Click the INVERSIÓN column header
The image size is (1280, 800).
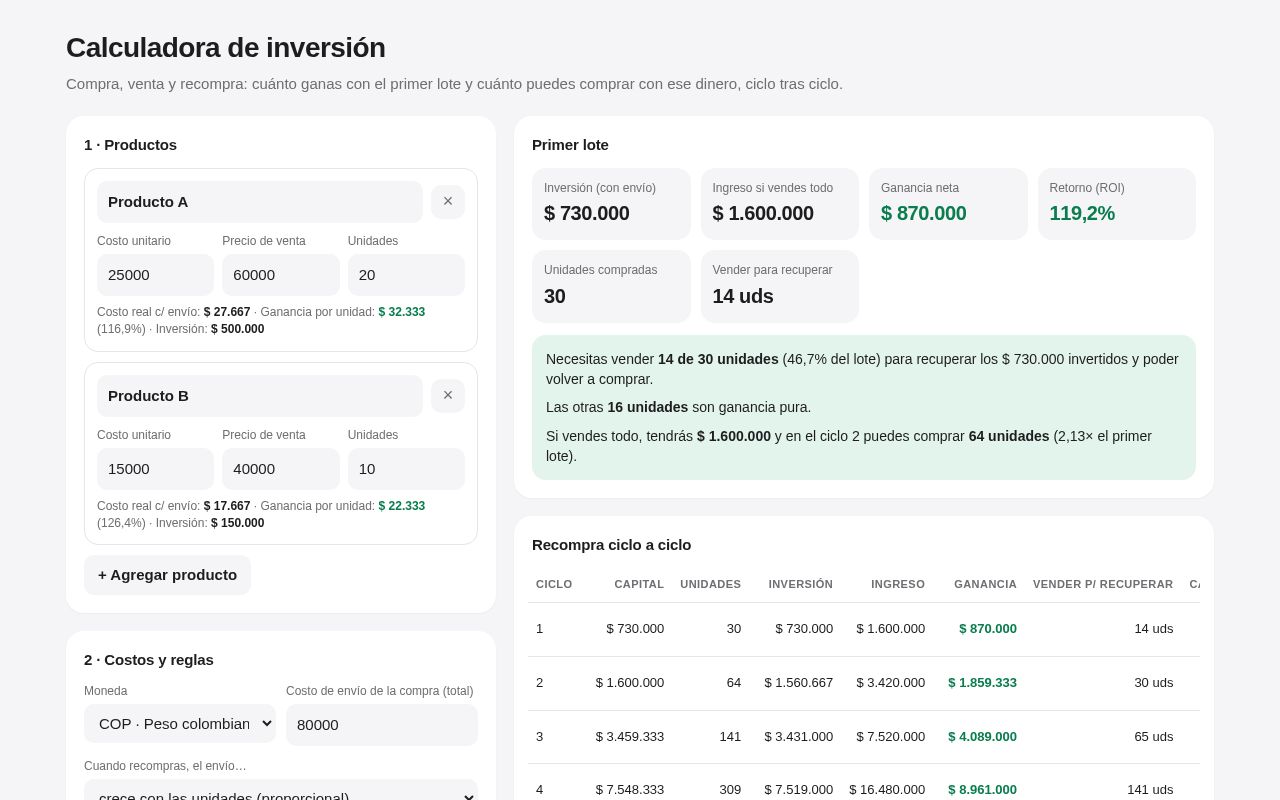pyautogui.click(x=800, y=584)
